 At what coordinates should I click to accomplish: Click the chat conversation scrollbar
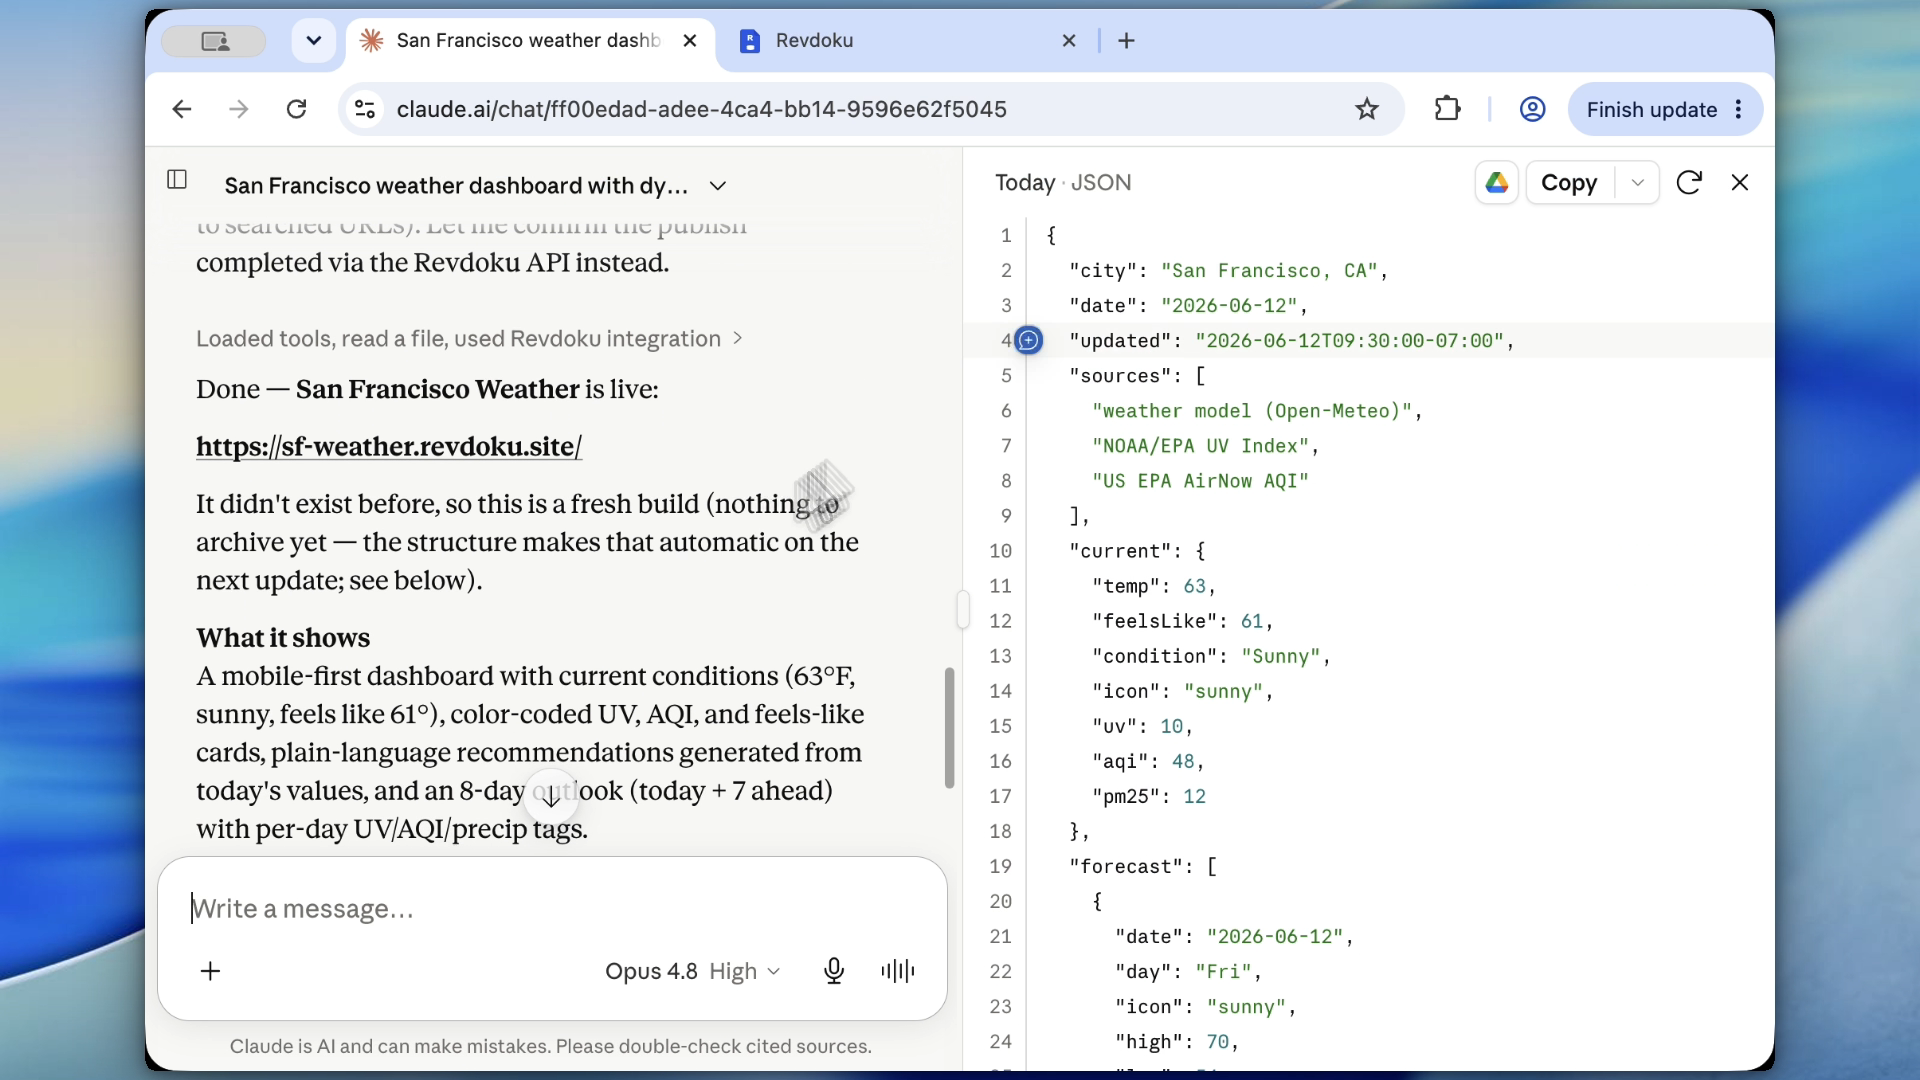coord(949,728)
